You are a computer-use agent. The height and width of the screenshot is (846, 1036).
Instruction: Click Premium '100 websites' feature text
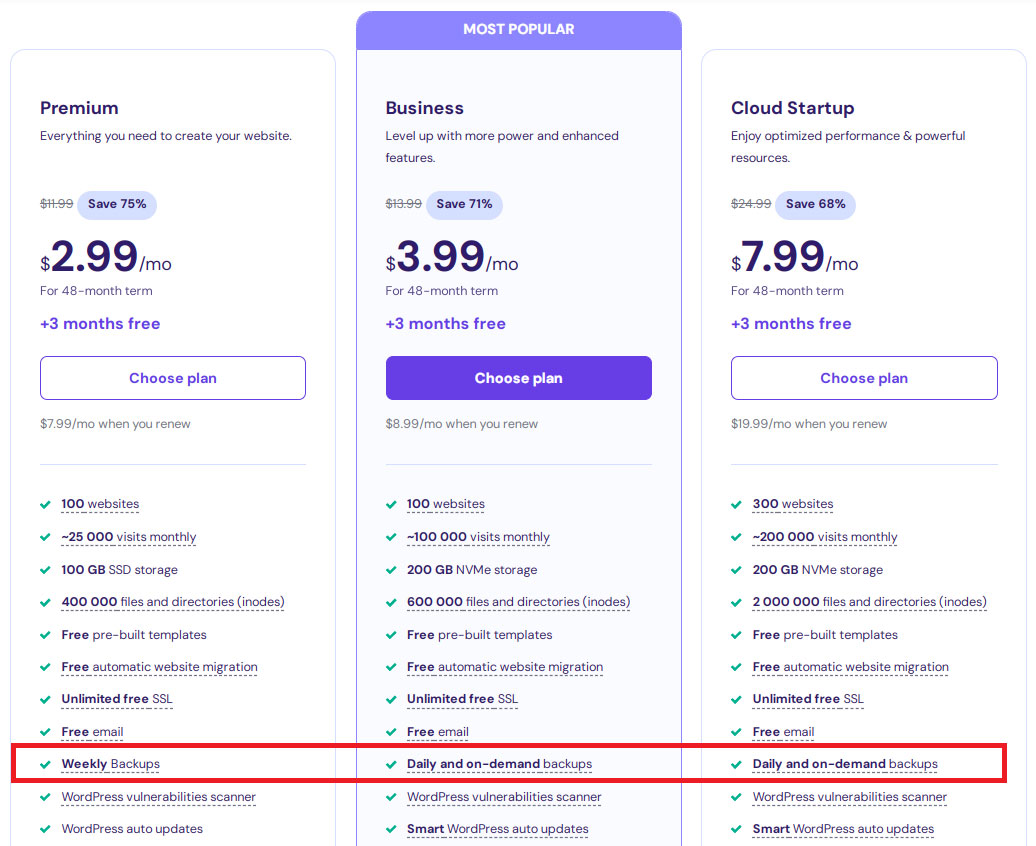(100, 504)
